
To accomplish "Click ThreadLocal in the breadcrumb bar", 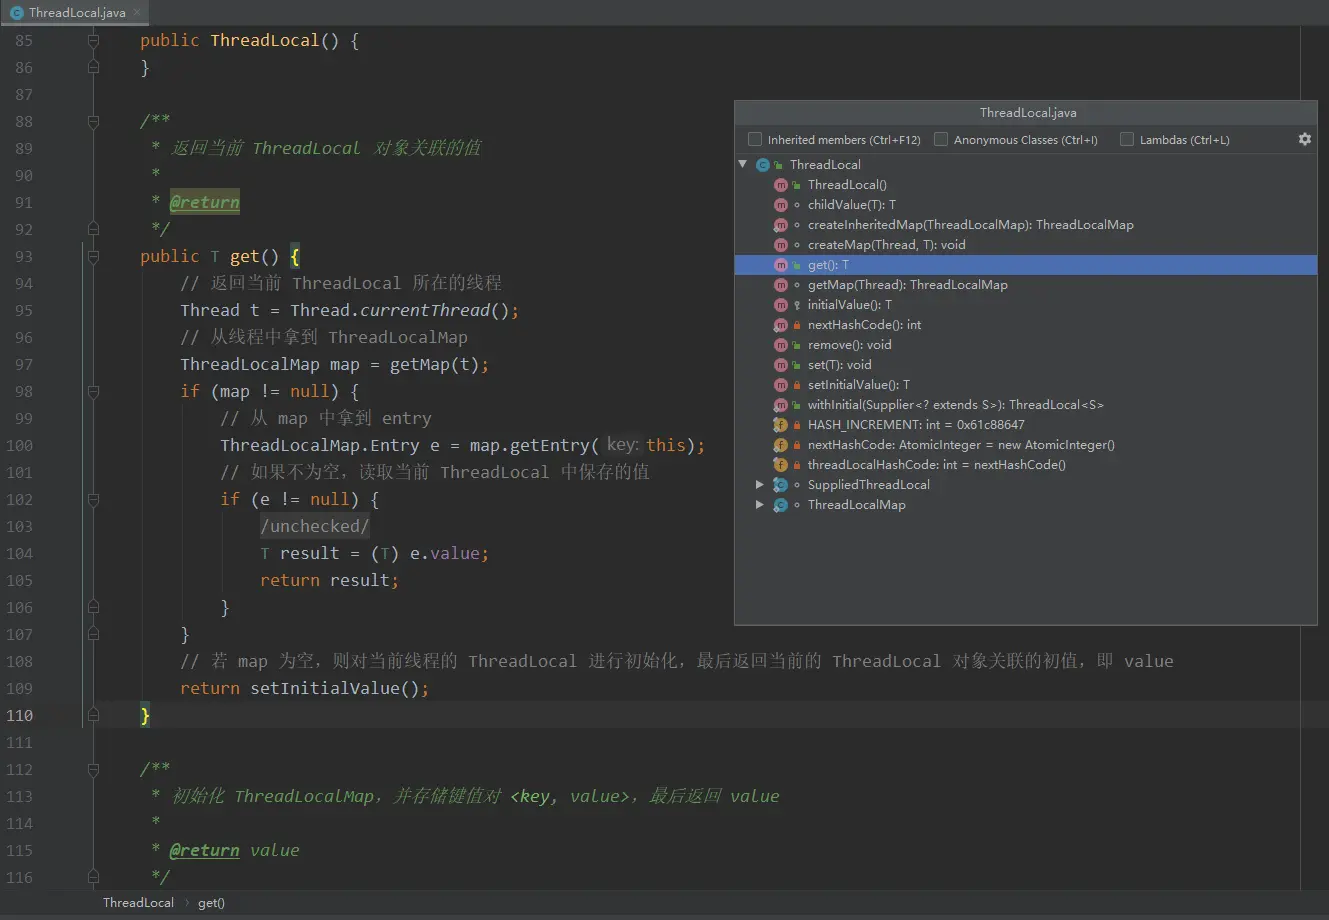I will click(138, 903).
